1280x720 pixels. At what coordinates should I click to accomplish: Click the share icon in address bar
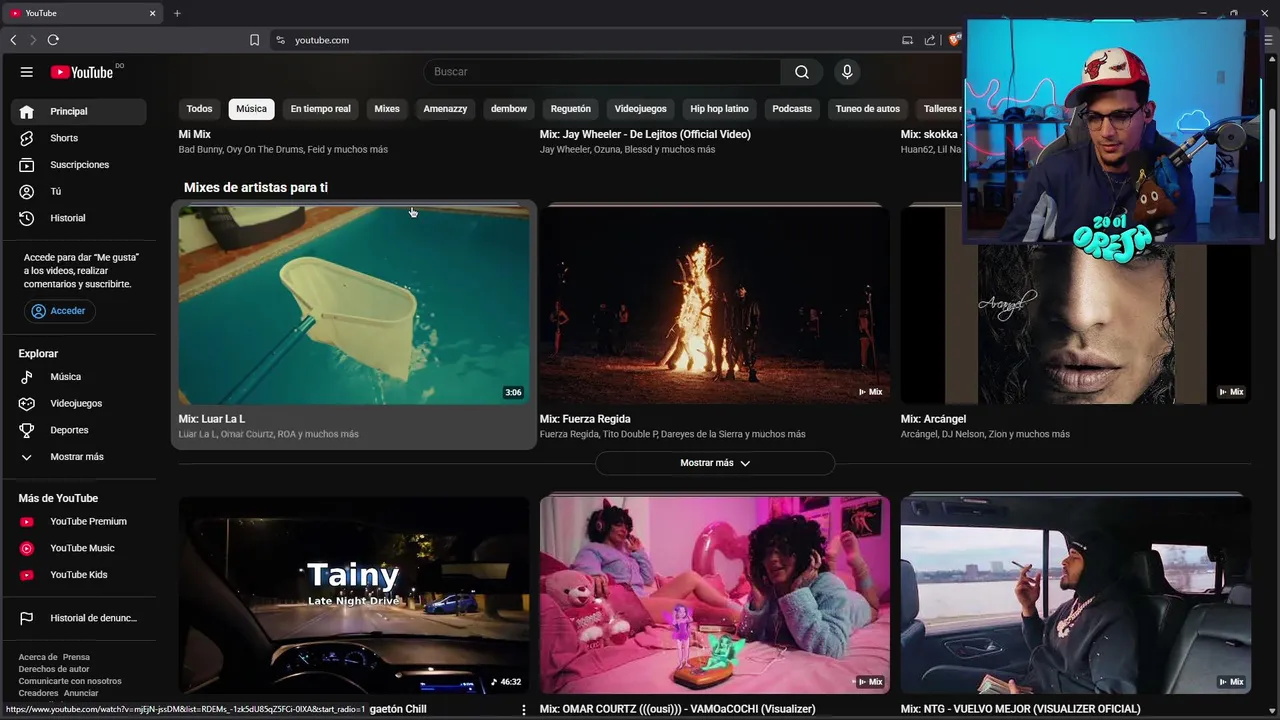(930, 40)
